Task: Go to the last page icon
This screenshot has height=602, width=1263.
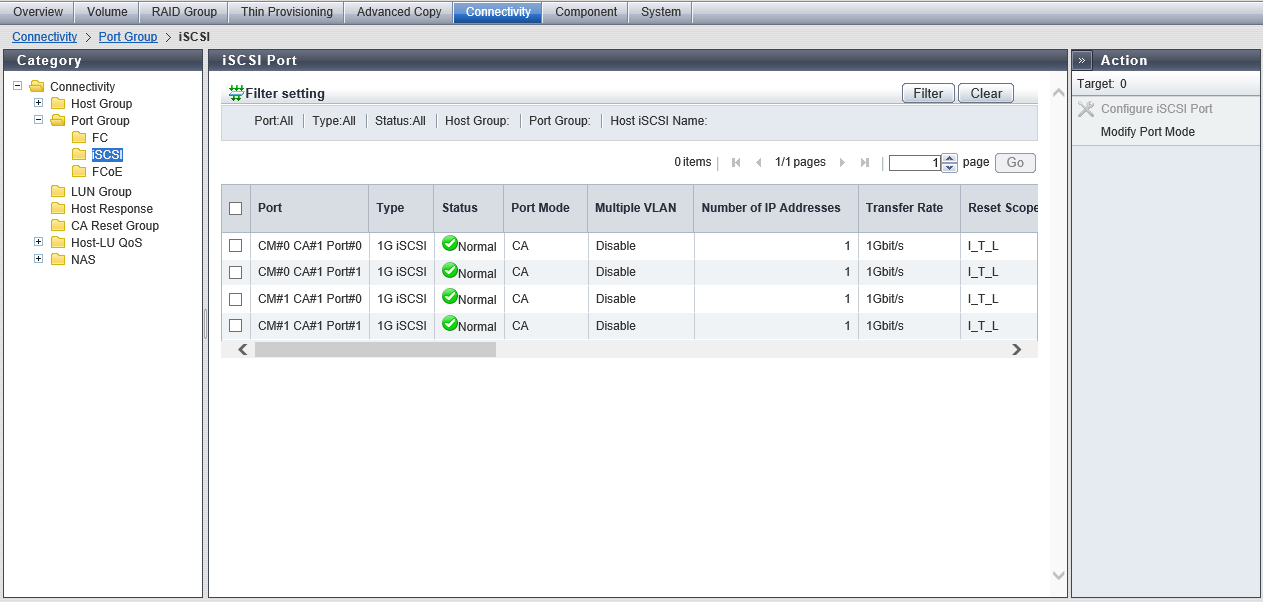Action: 865,162
